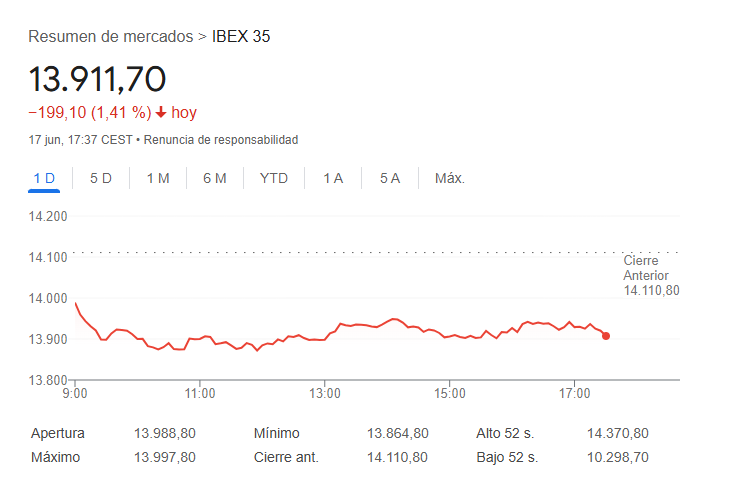
Task: Click the Renuncia de responsabilidad link
Action: [220, 140]
